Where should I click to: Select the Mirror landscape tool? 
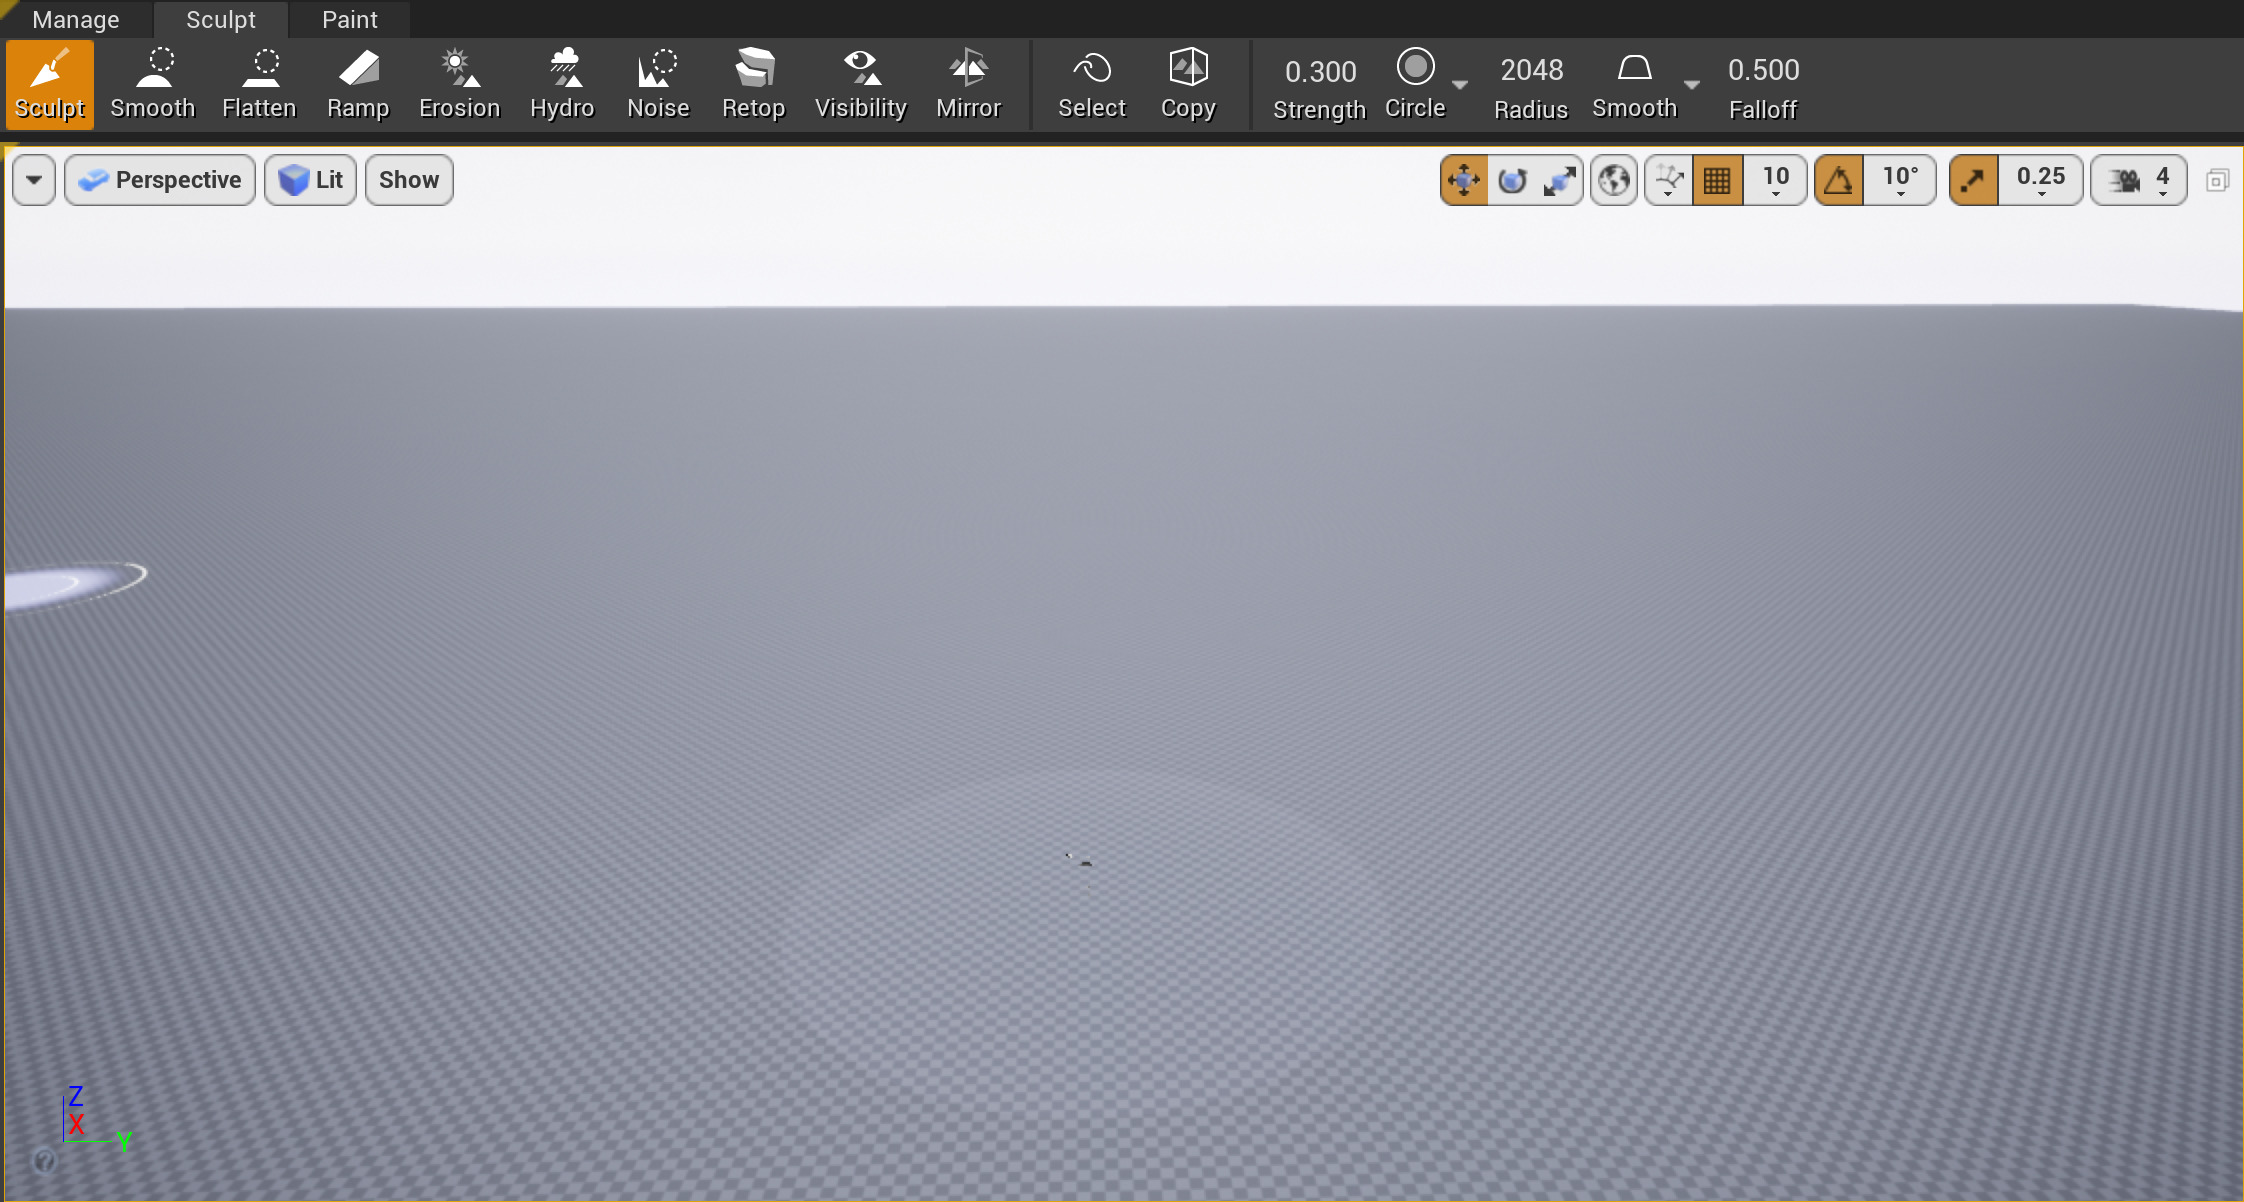(966, 85)
